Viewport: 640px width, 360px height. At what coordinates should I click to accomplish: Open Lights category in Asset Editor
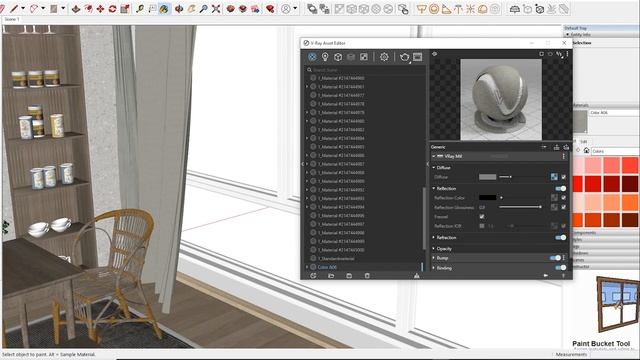[325, 57]
